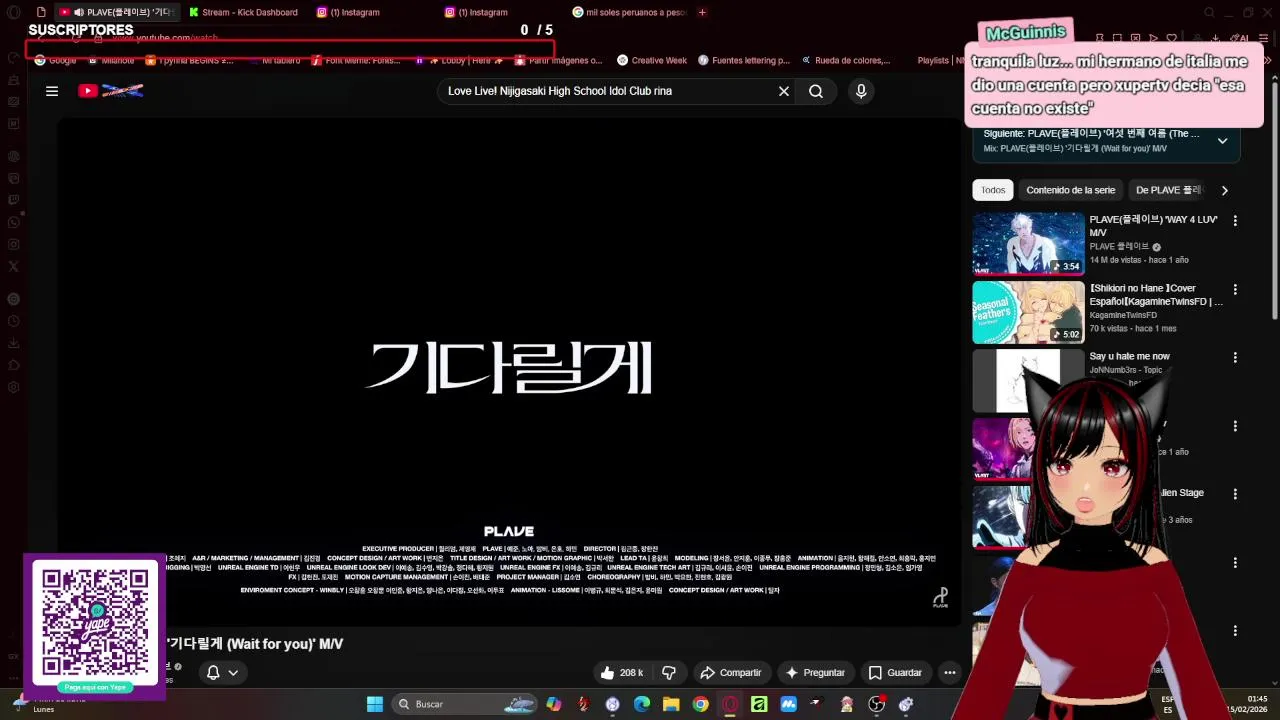The width and height of the screenshot is (1280, 720).
Task: Share the video with Compartir
Action: tap(731, 673)
